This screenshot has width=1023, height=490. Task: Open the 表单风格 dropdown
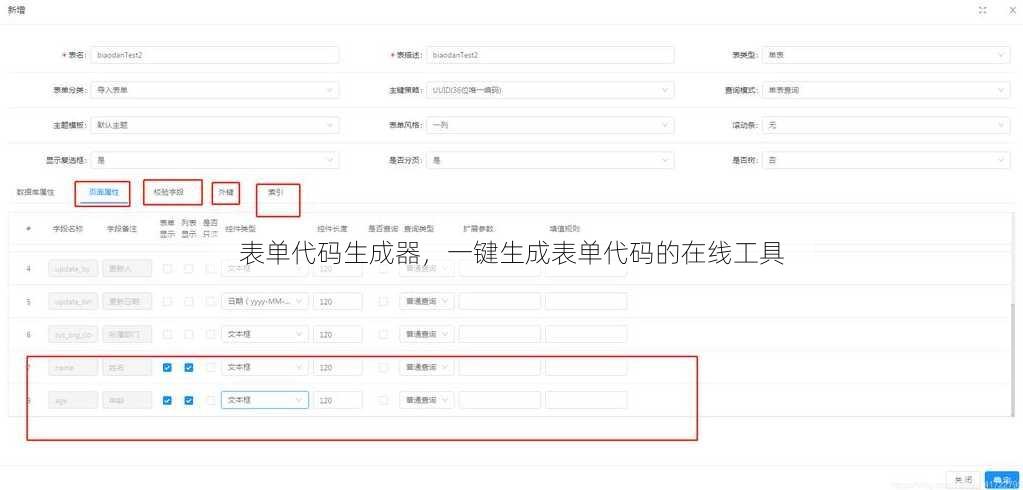click(550, 125)
